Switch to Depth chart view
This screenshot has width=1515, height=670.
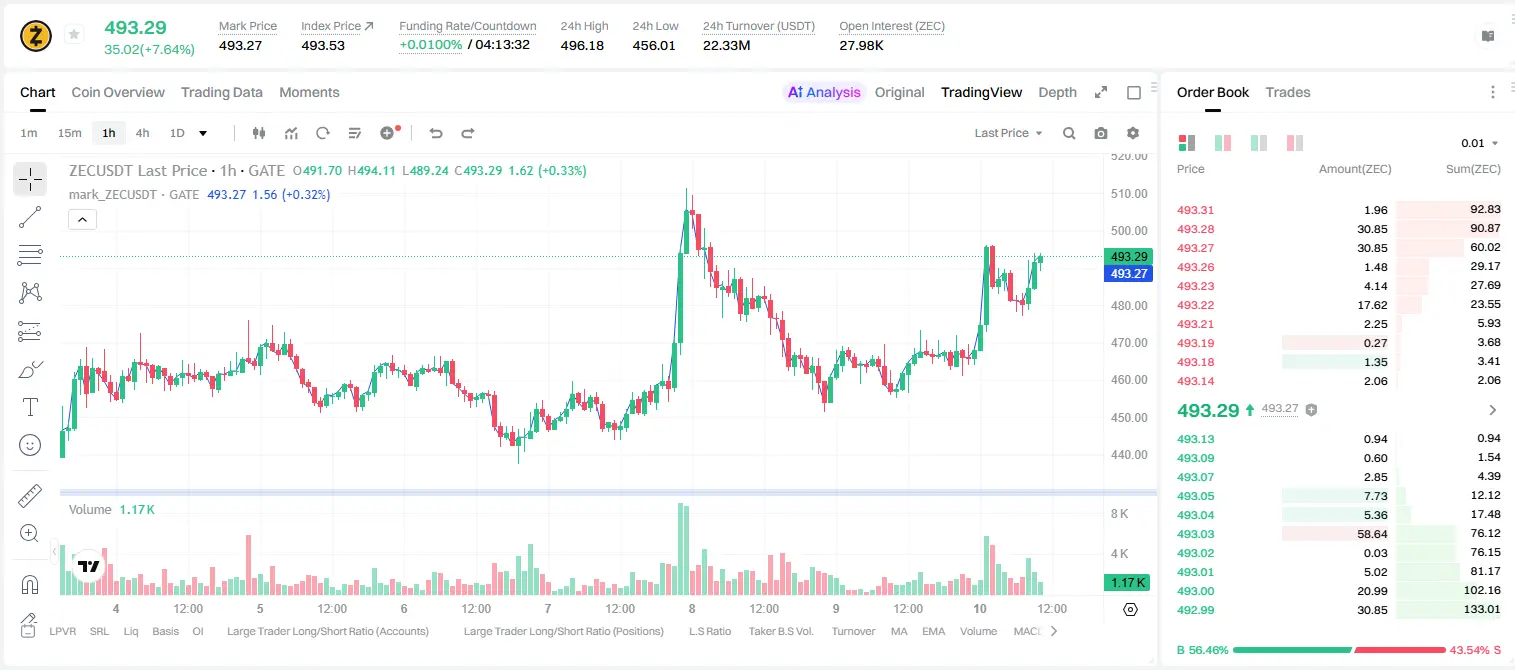coord(1057,92)
